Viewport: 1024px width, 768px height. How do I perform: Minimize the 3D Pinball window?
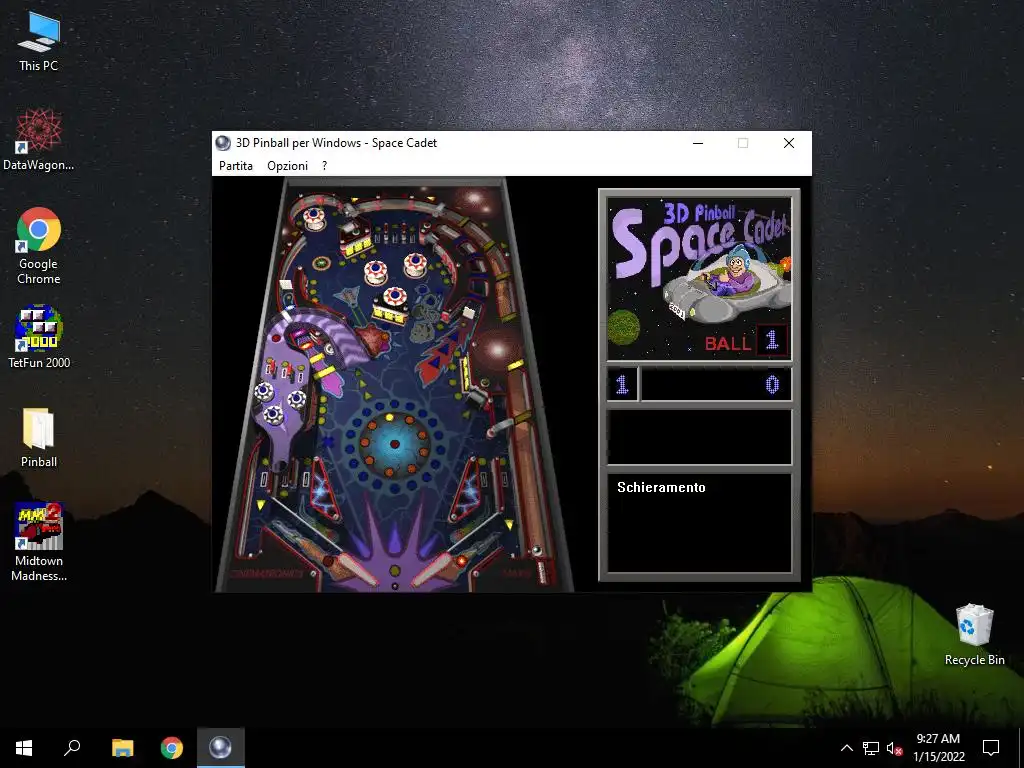[x=698, y=143]
